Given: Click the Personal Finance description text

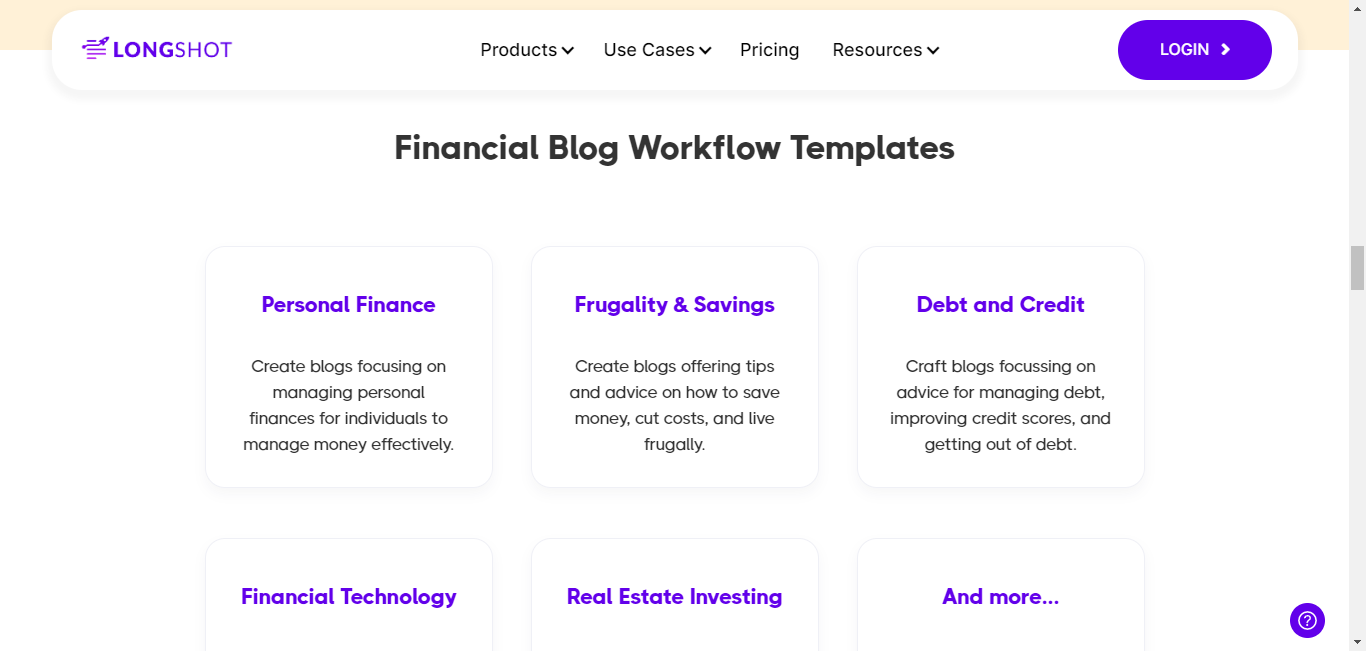Looking at the screenshot, I should click(349, 405).
